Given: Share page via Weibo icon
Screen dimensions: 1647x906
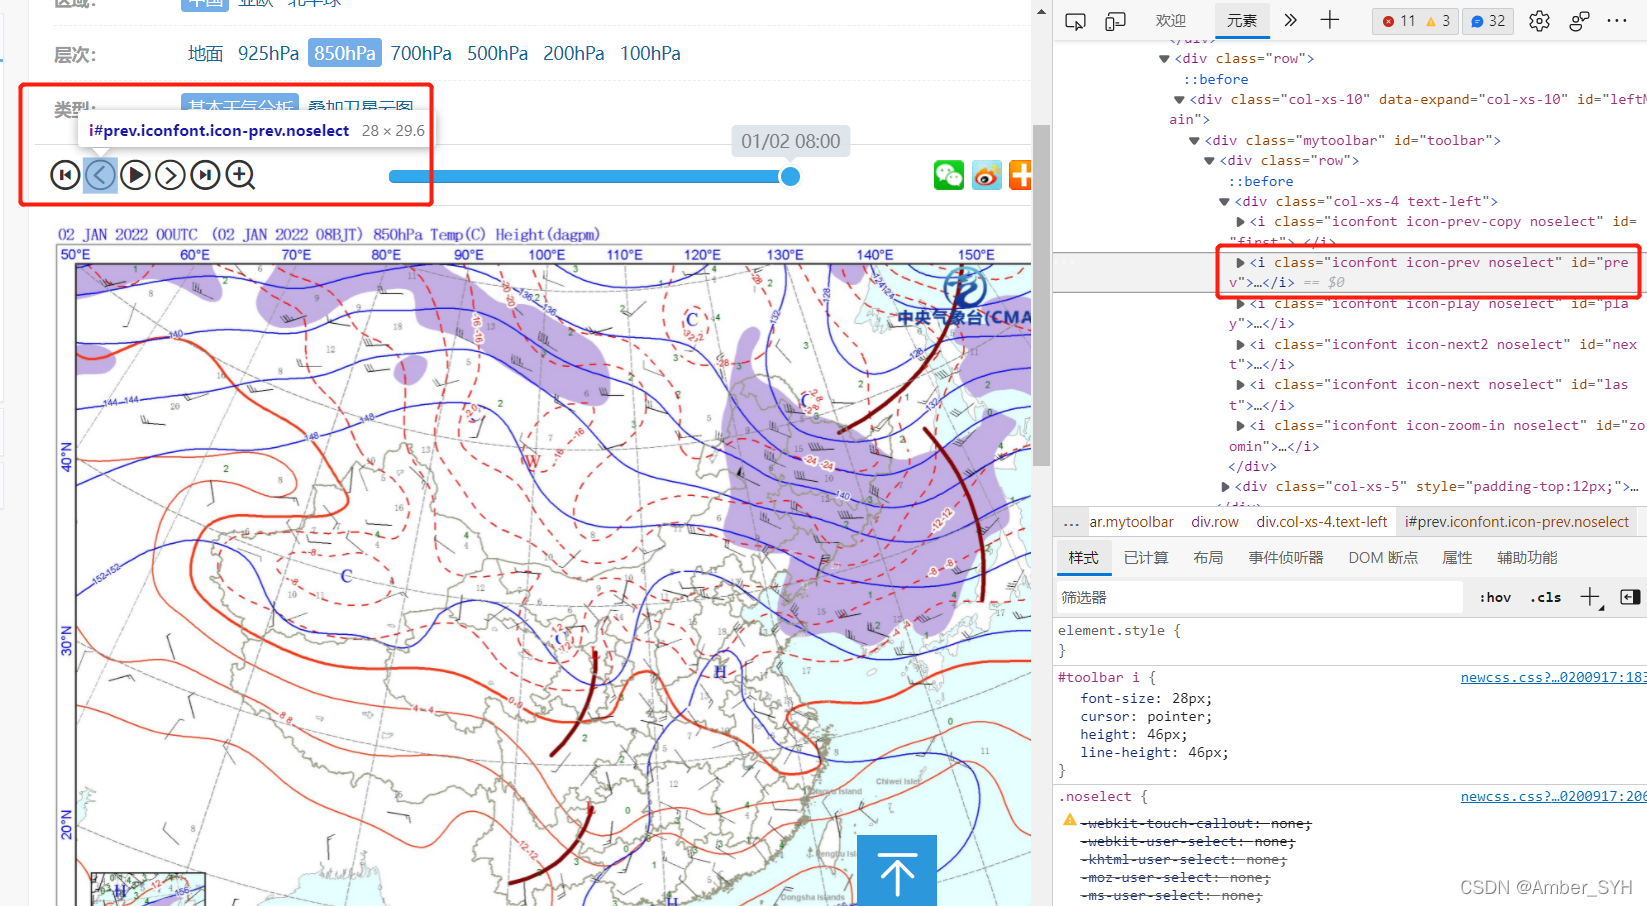Looking at the screenshot, I should coord(987,175).
